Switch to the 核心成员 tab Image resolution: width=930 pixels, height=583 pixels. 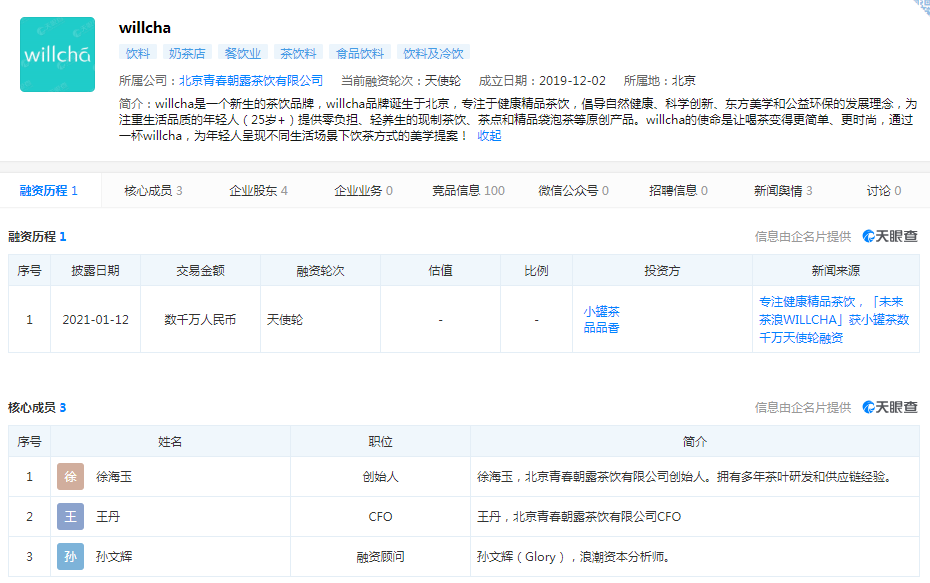[x=153, y=190]
